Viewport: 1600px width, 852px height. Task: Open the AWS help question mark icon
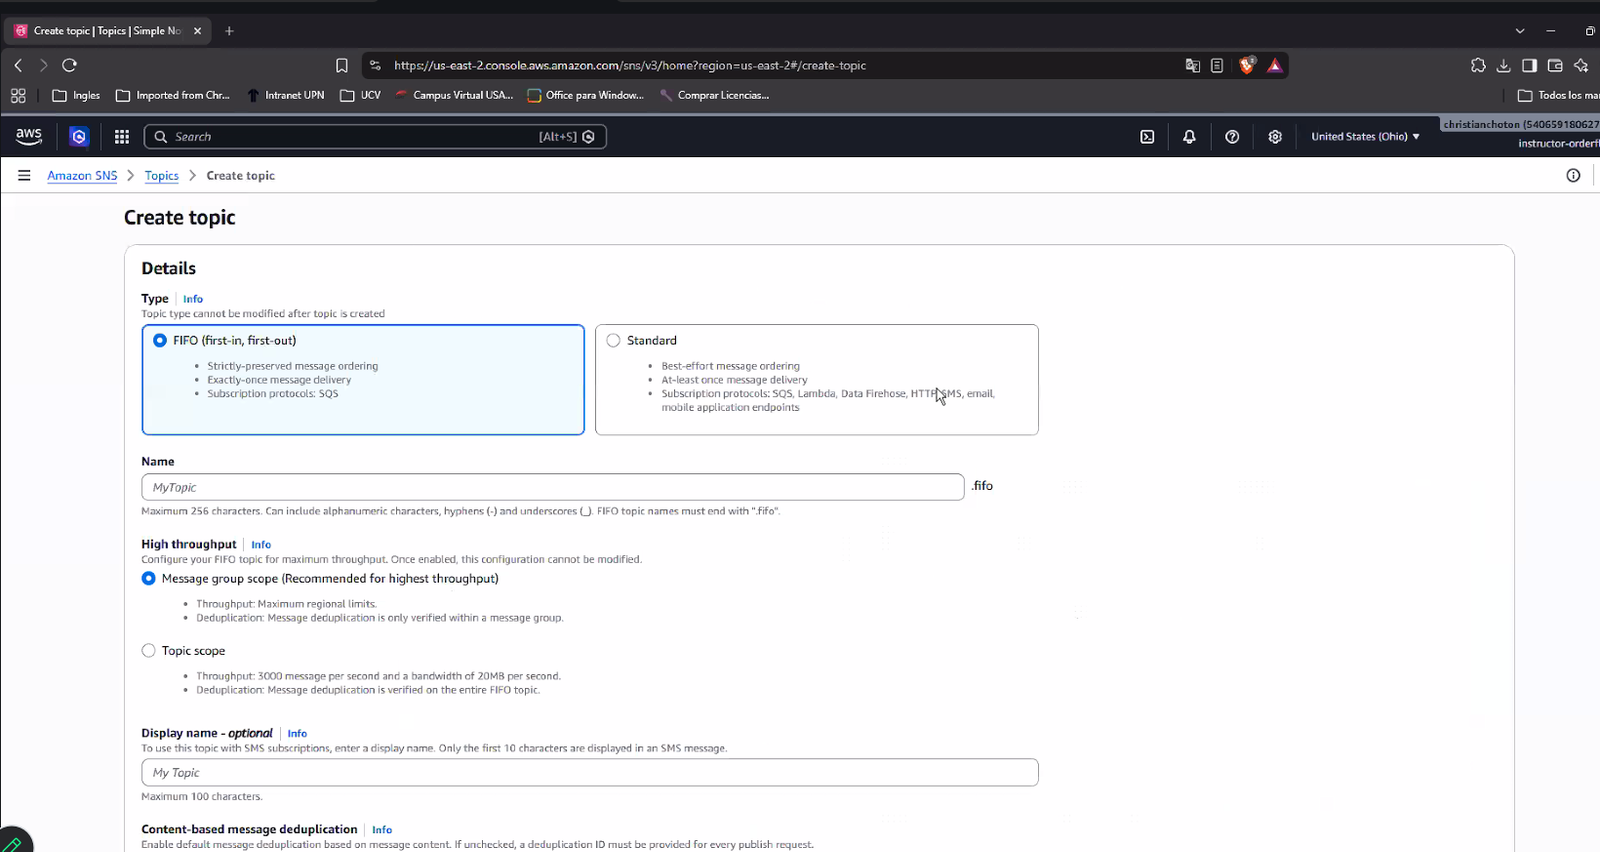click(1232, 137)
